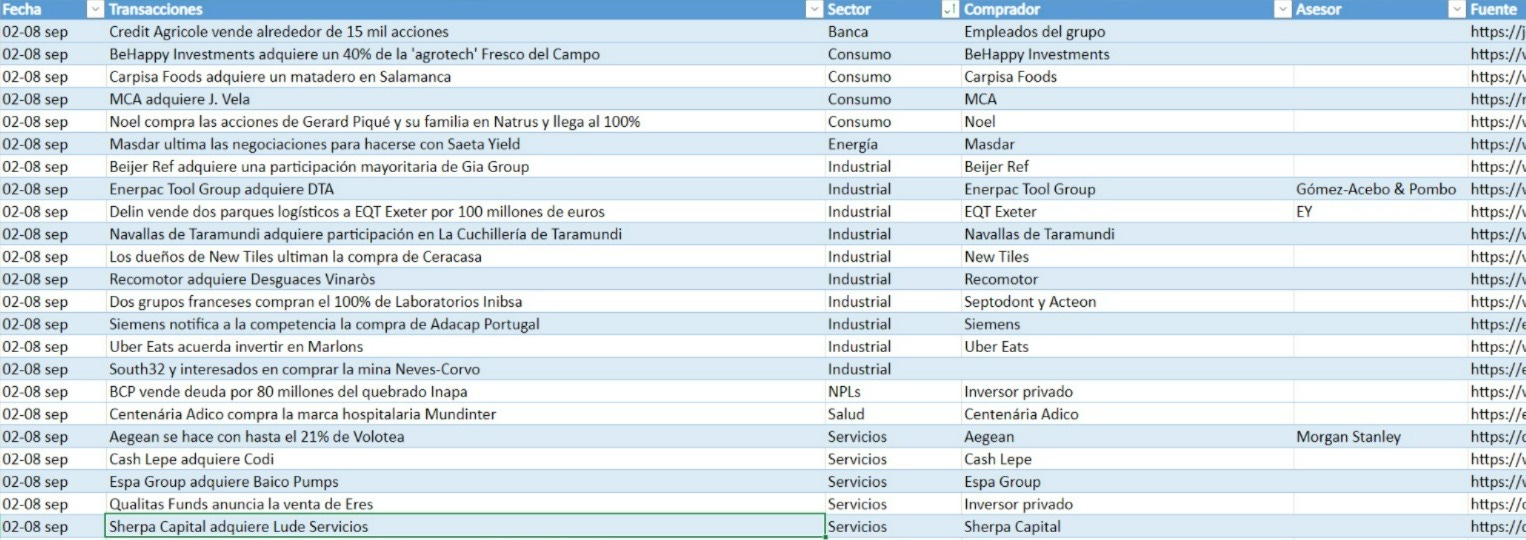Select the Navallas de Taramundi adquiere participación cell
The width and height of the screenshot is (1526, 540).
coord(464,234)
